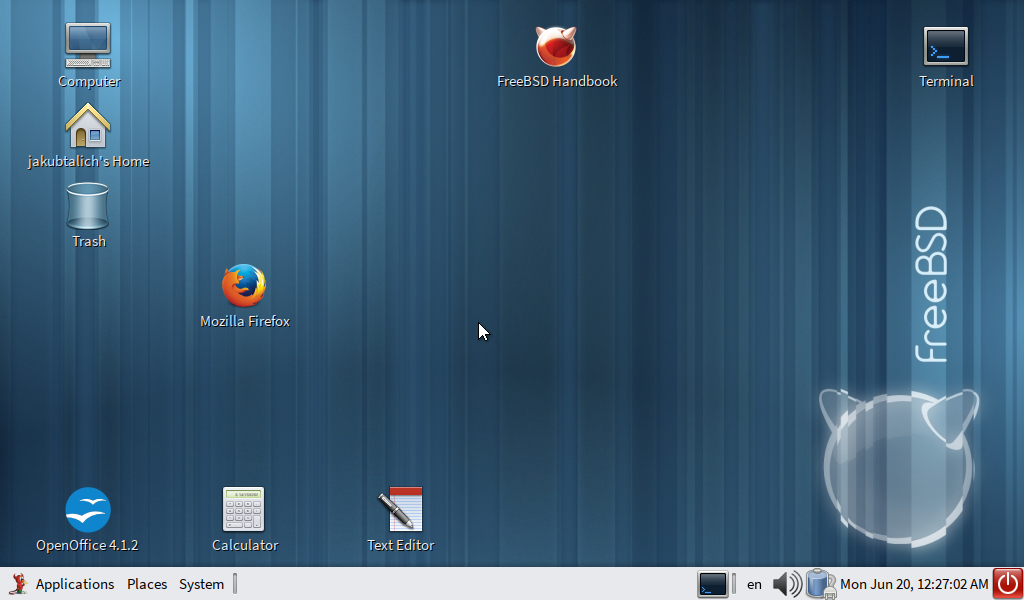Open the FreeBSD Handbook desktop icon
1024x600 pixels.
click(556, 46)
